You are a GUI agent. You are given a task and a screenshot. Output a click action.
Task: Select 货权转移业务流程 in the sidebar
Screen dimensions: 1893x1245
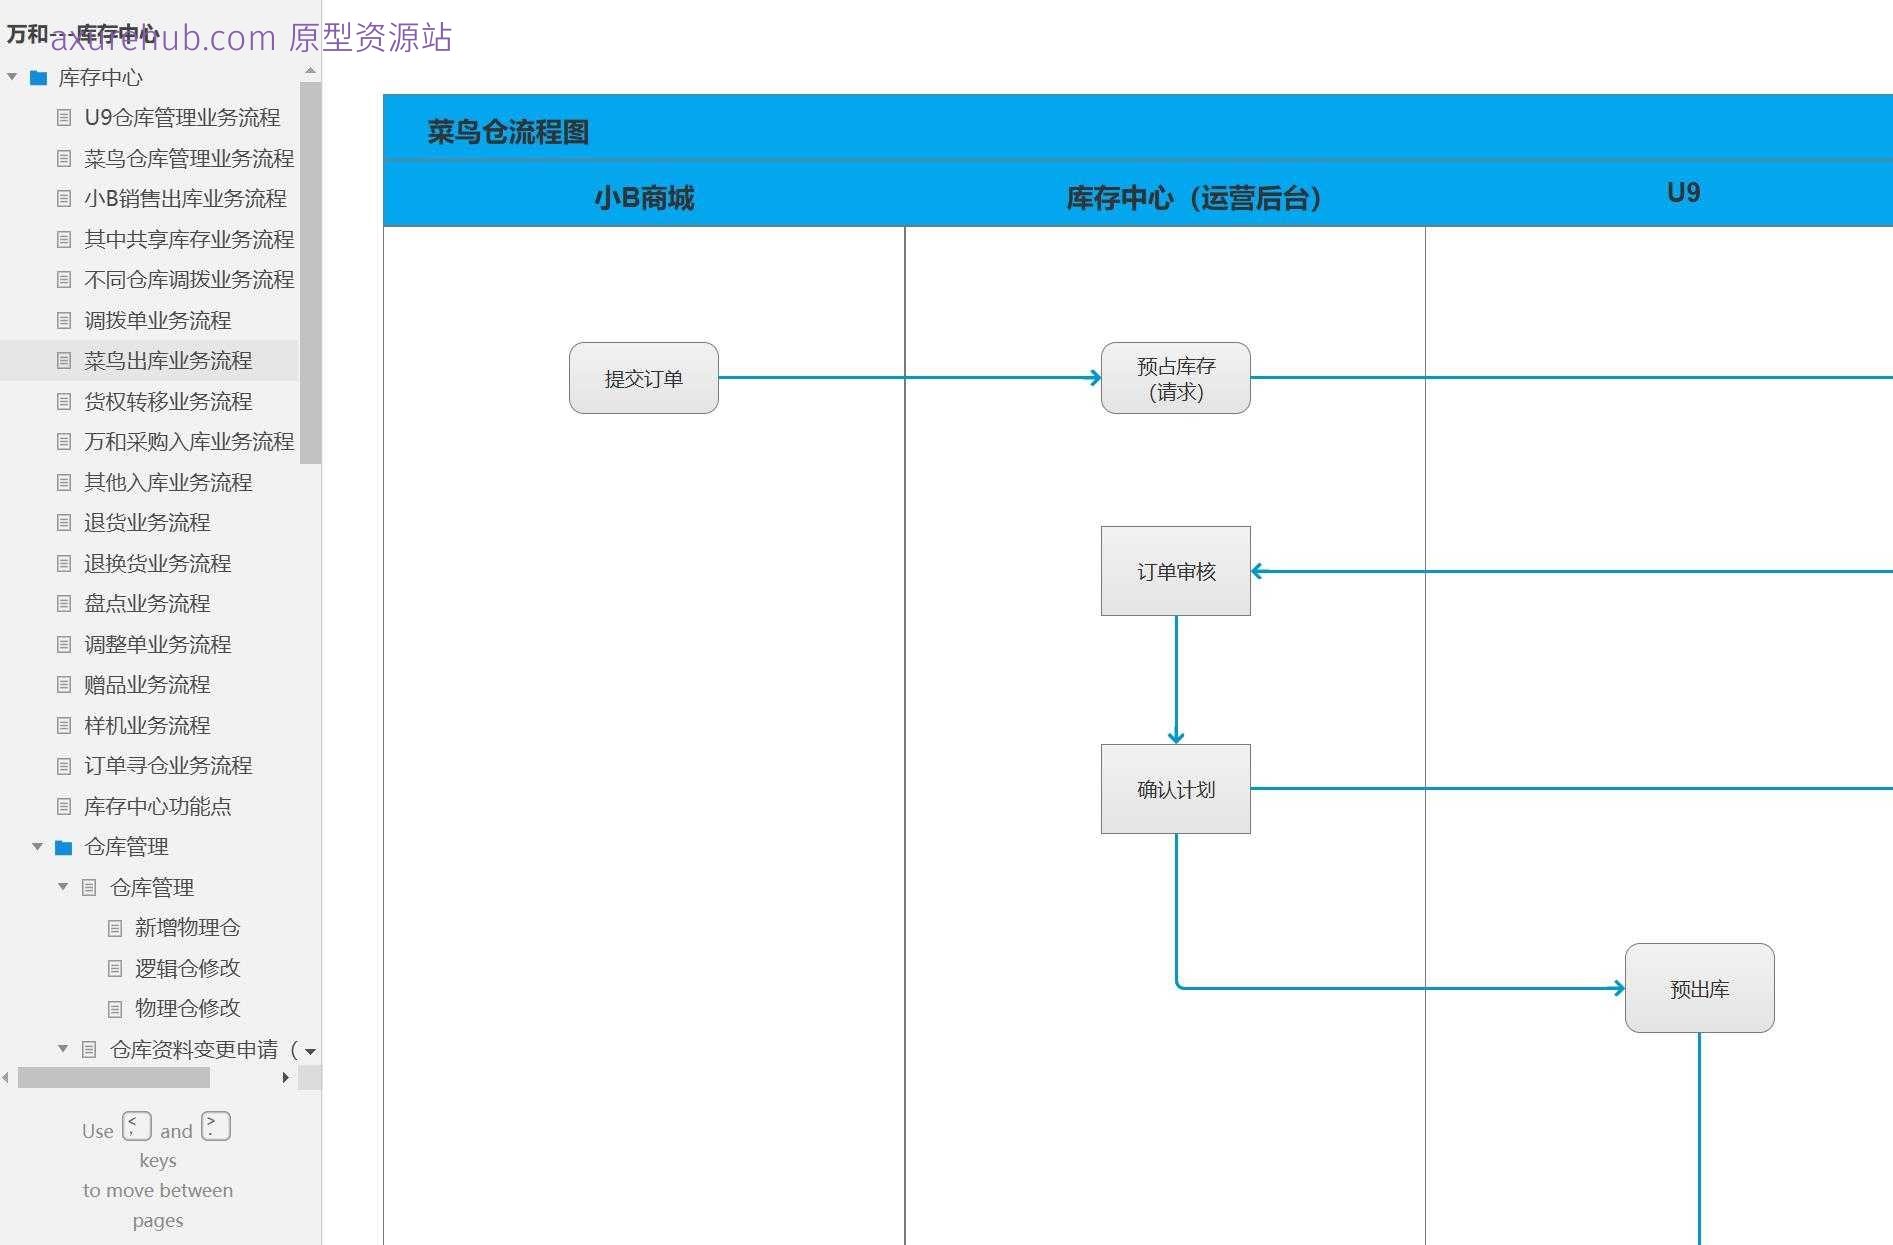(169, 401)
